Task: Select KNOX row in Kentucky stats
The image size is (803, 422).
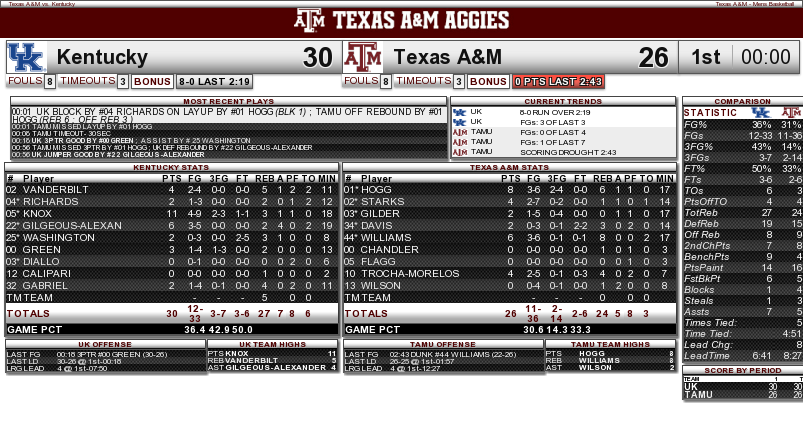Action: 171,214
